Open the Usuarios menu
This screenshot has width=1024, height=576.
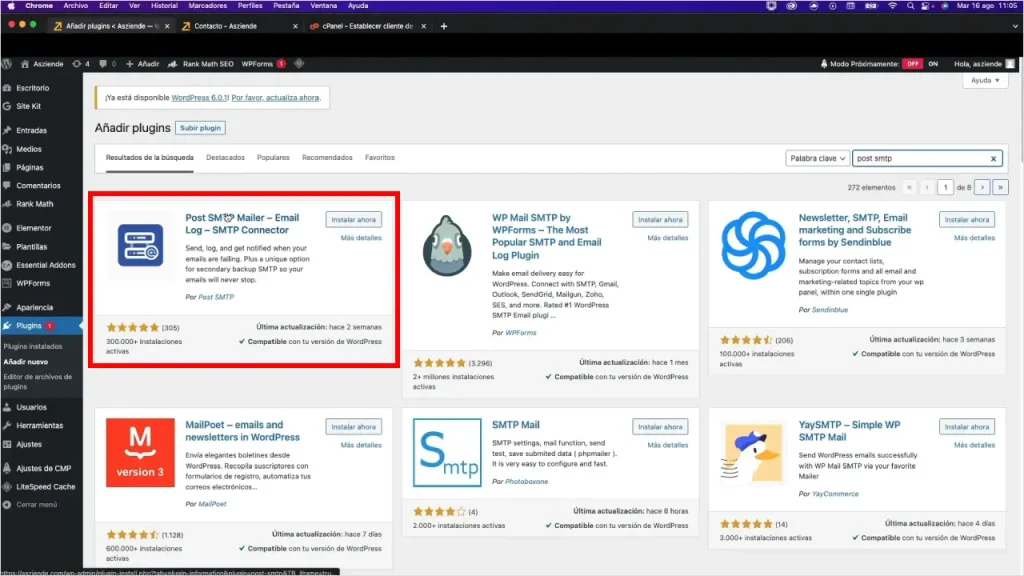coord(31,407)
